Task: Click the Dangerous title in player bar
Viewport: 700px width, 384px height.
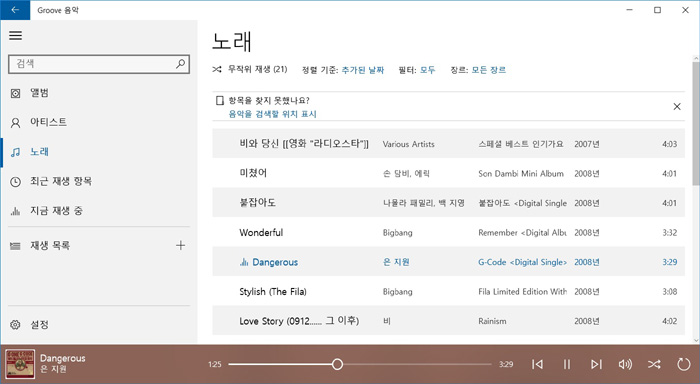Action: tap(62, 358)
